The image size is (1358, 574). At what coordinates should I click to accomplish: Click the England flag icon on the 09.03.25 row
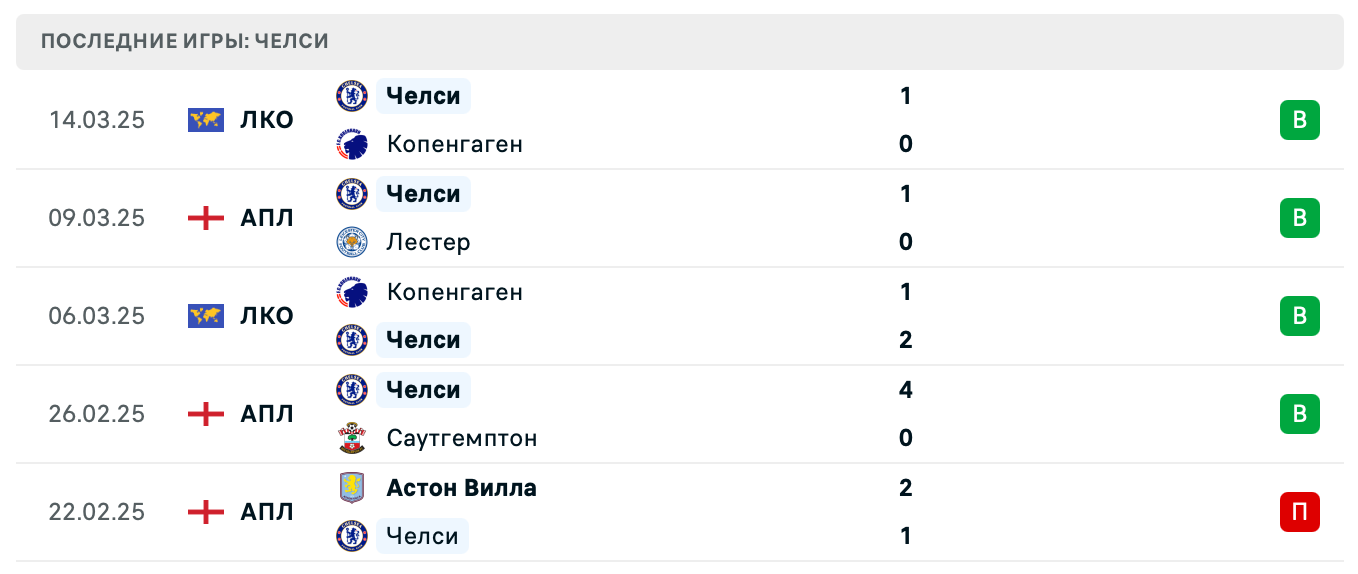click(206, 218)
